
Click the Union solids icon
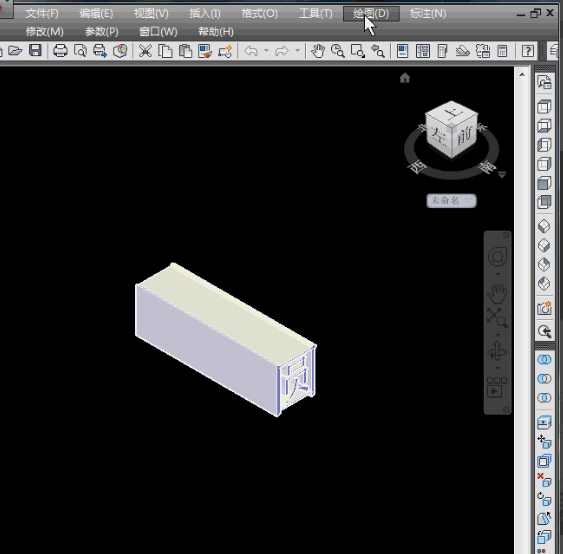544,360
